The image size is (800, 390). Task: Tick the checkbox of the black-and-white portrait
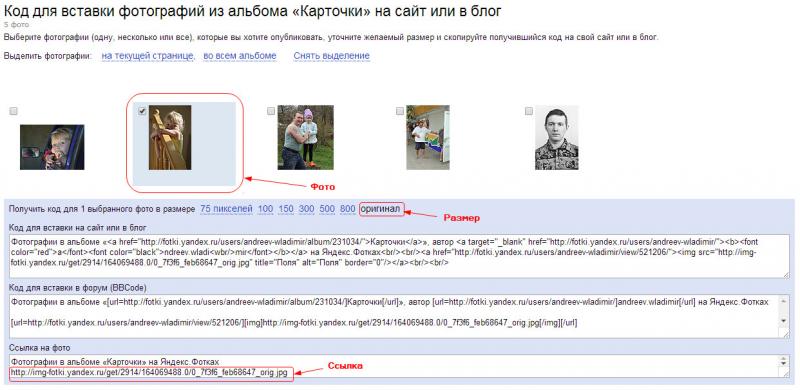(x=529, y=111)
